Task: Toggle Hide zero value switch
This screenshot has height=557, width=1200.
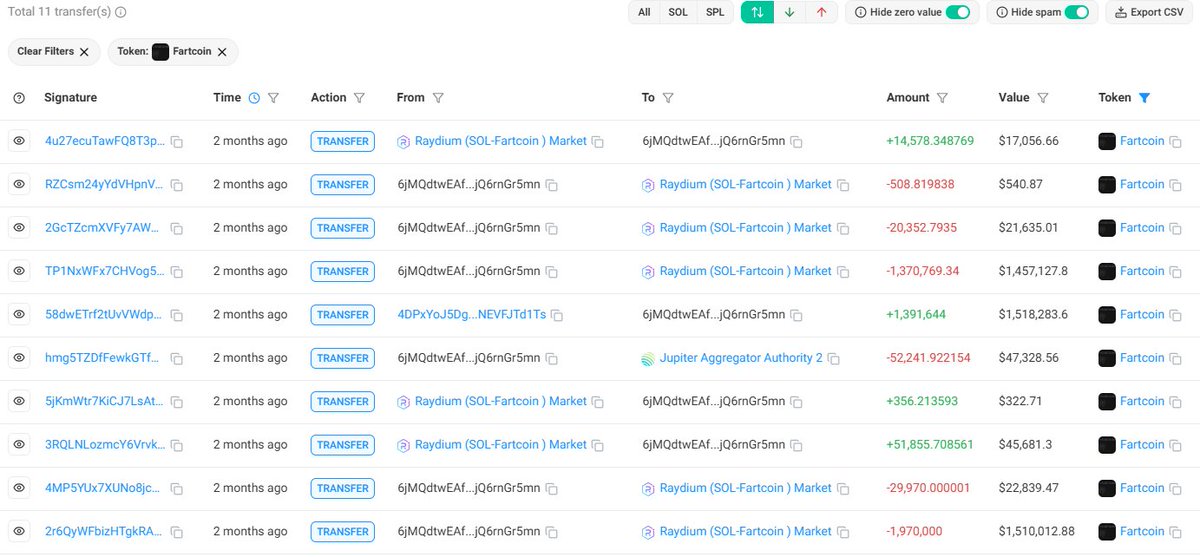Action: click(957, 12)
